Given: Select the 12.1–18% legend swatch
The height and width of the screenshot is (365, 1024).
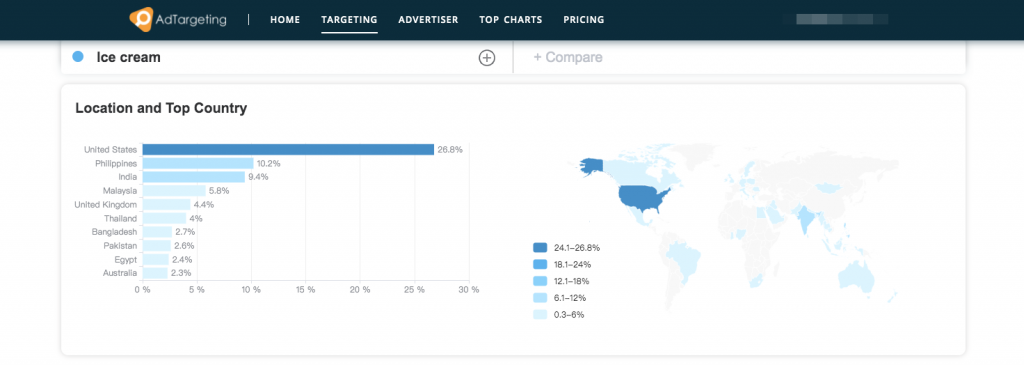Looking at the screenshot, I should pyautogui.click(x=540, y=281).
